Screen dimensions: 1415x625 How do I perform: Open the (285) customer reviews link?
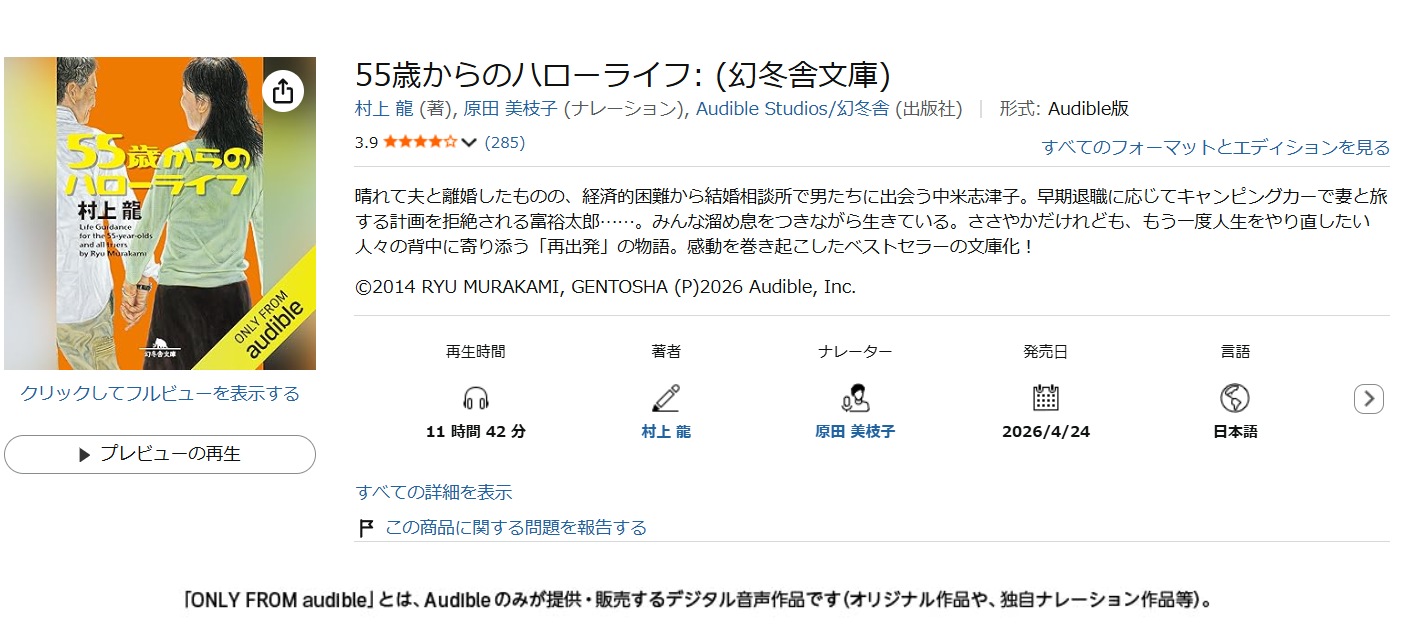pyautogui.click(x=505, y=142)
